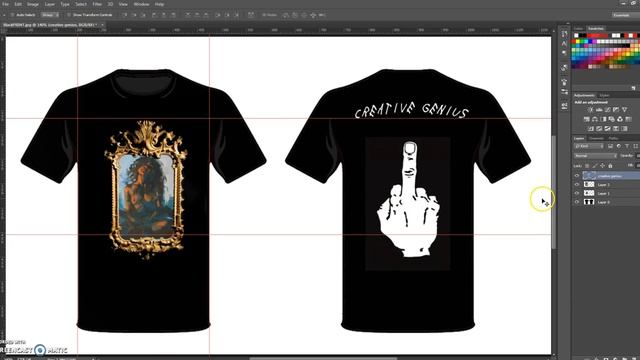The width and height of the screenshot is (640, 360).
Task: Add a Hue/Saturation adjustment
Action: coord(587,119)
